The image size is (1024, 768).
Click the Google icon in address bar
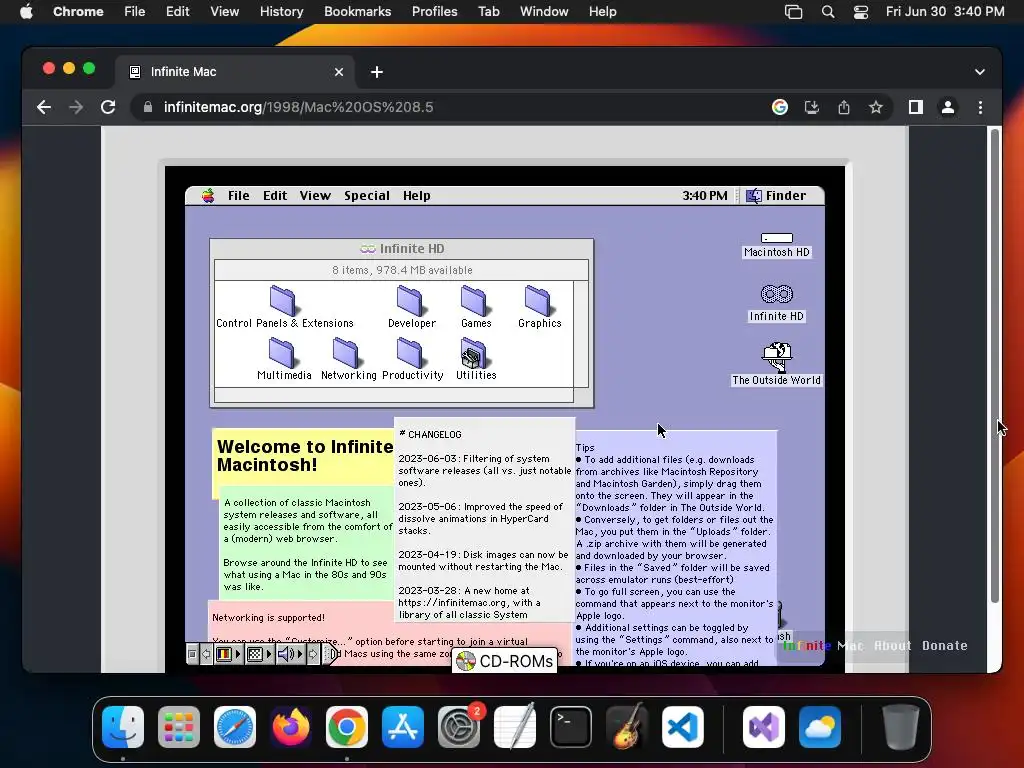780,107
